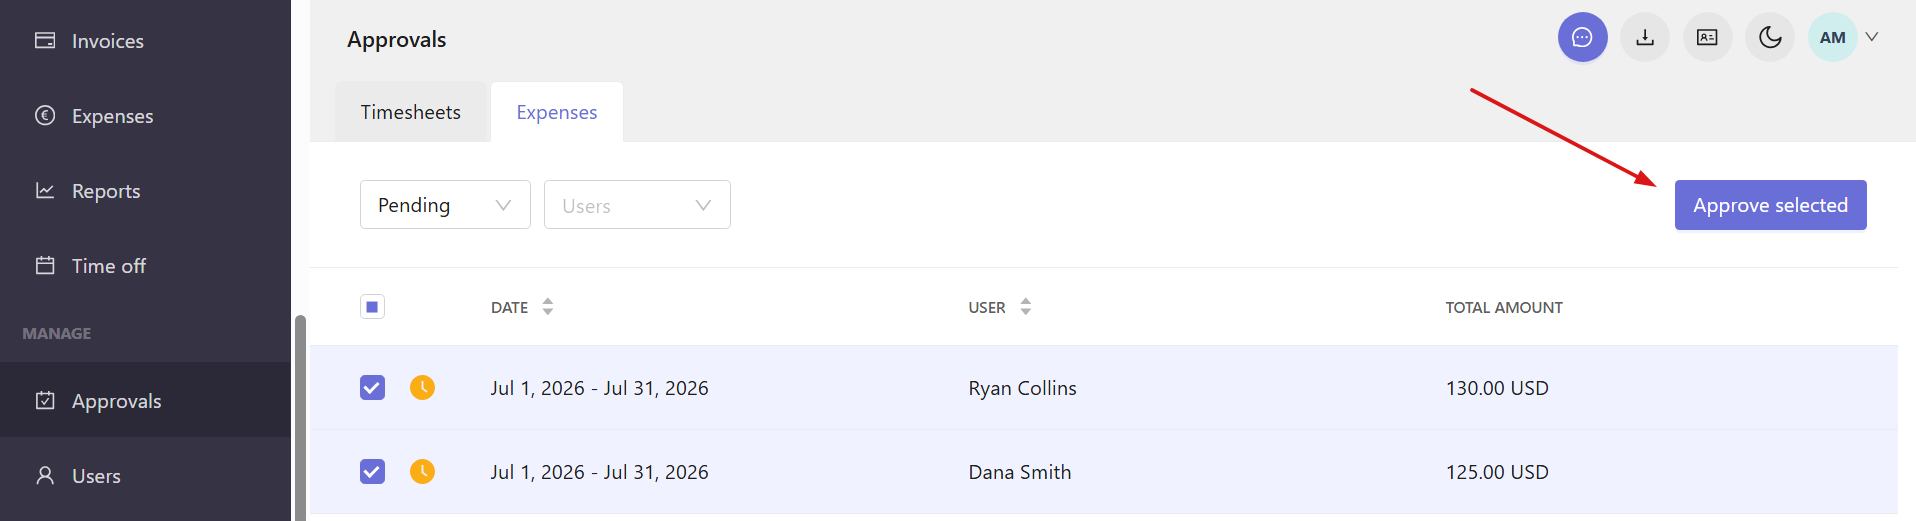
Task: Click pending clock icon for Dana Smith
Action: (x=422, y=471)
